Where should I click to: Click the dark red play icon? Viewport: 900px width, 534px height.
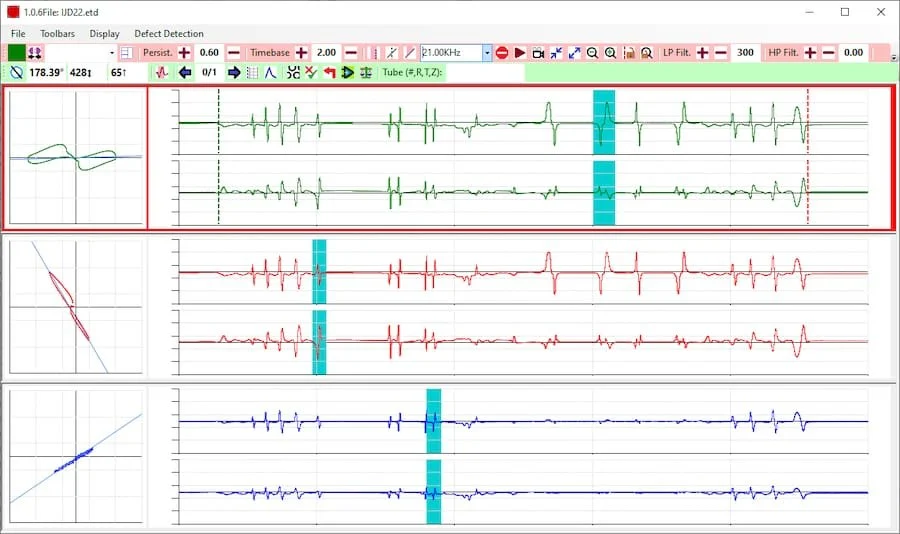pyautogui.click(x=520, y=53)
